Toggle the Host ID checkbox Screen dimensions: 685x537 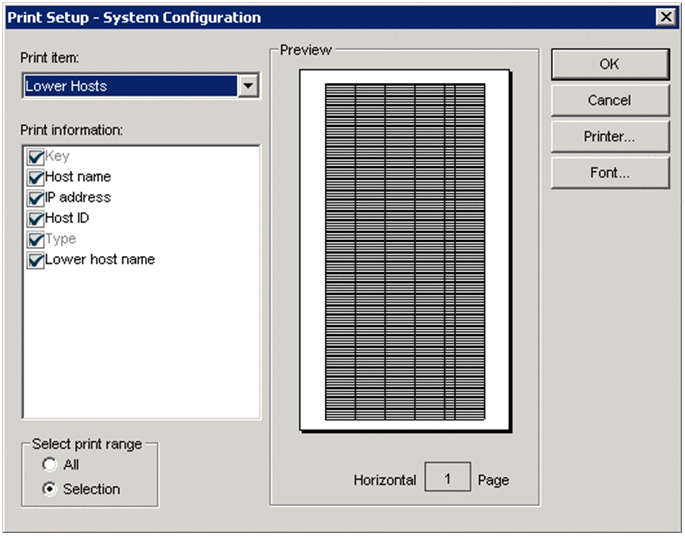pos(37,218)
